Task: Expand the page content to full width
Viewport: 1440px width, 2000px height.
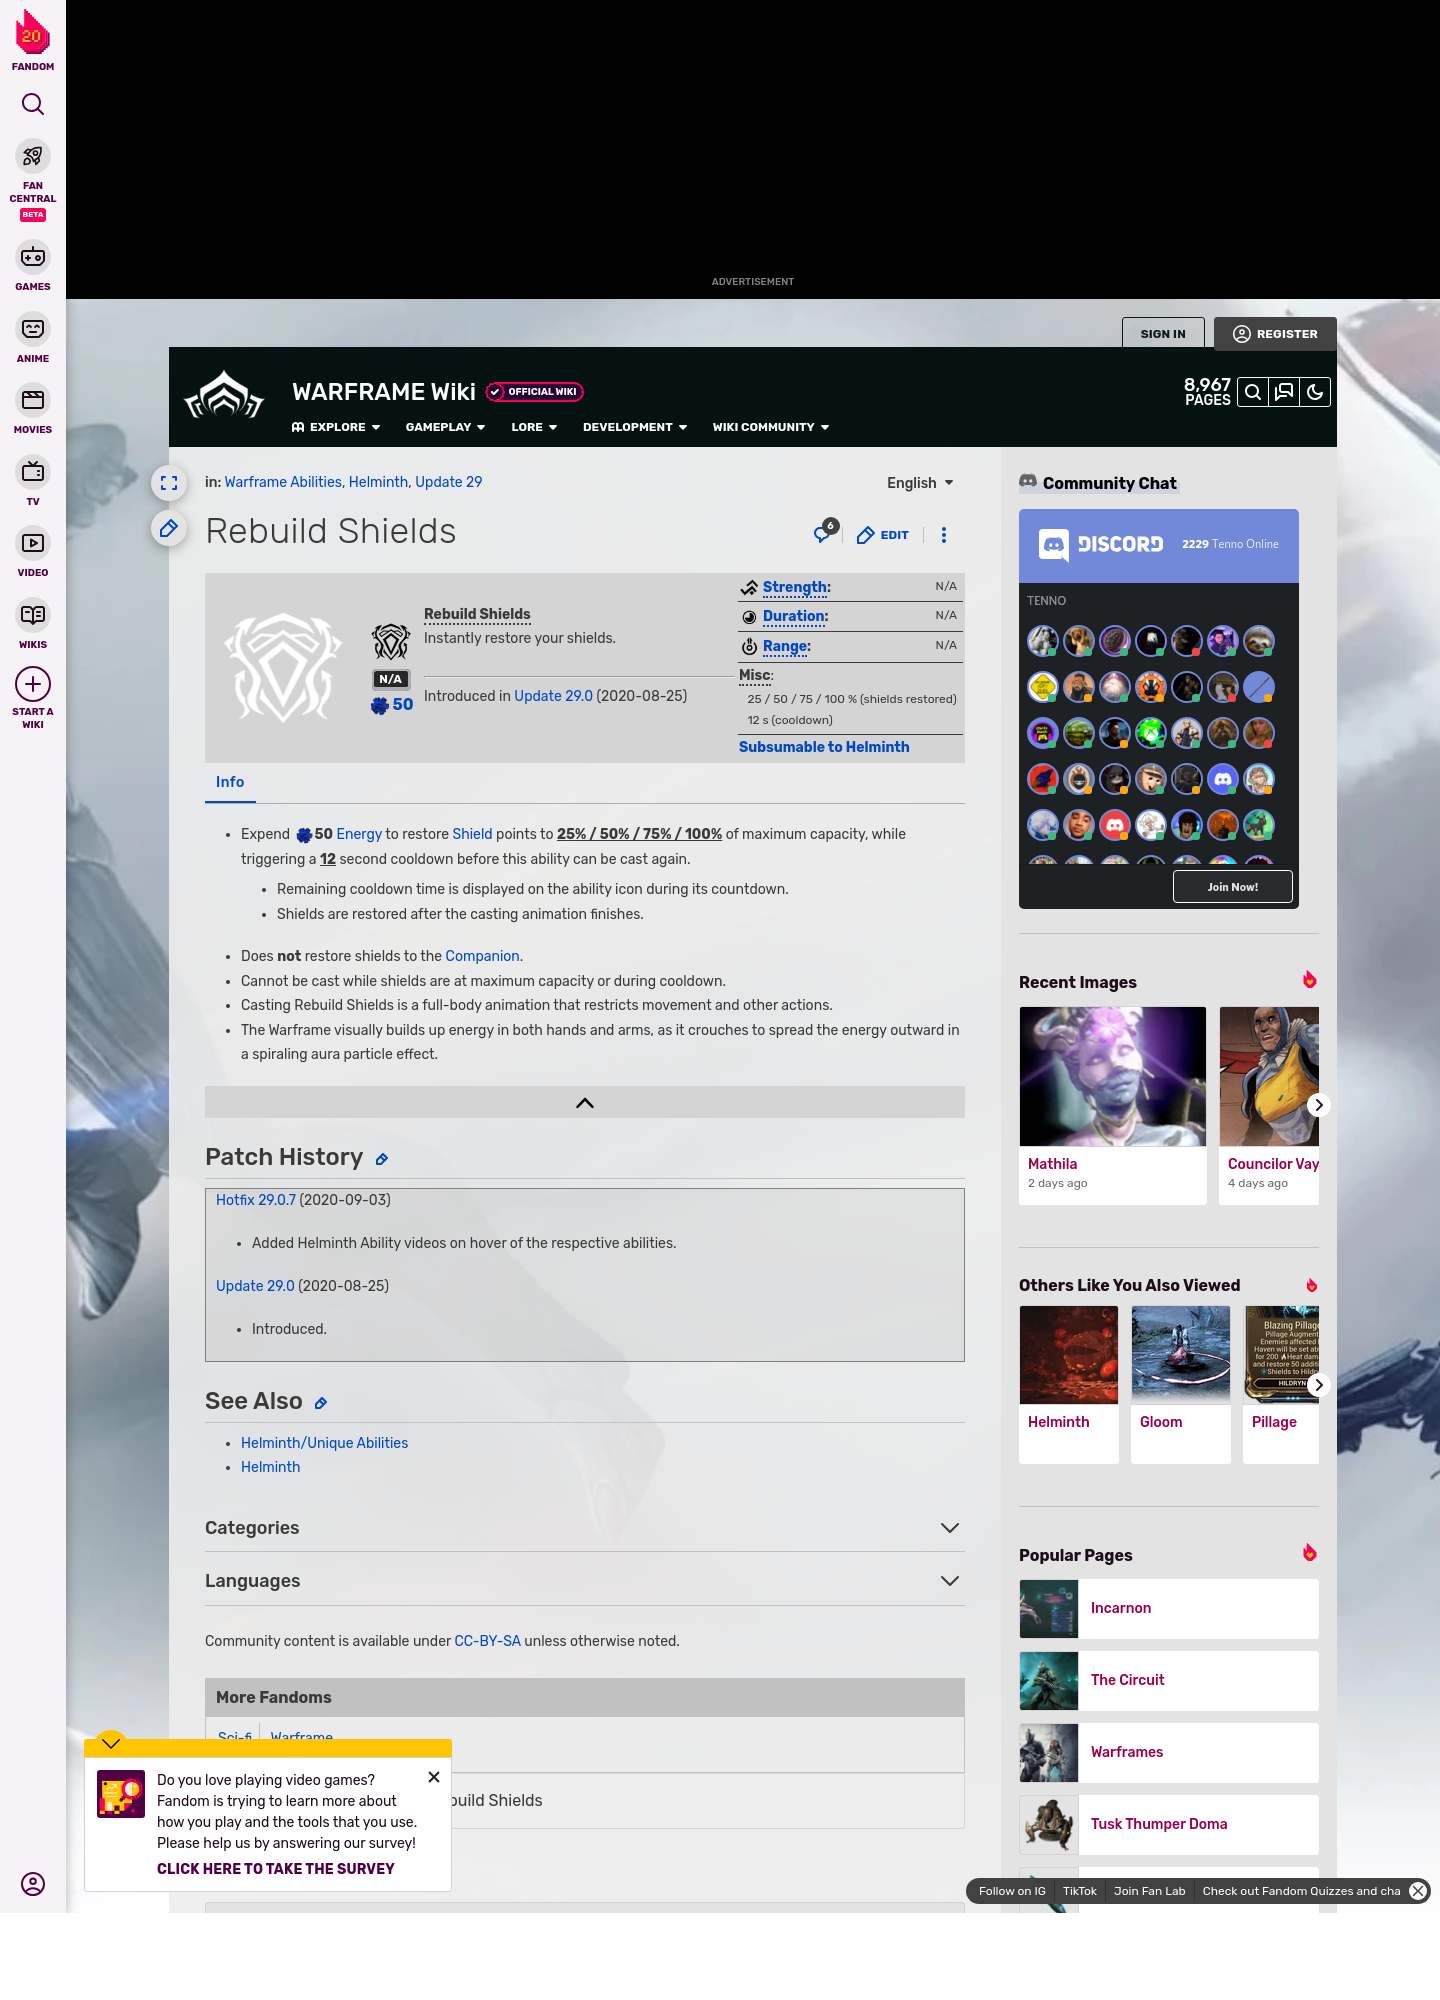Action: (169, 483)
